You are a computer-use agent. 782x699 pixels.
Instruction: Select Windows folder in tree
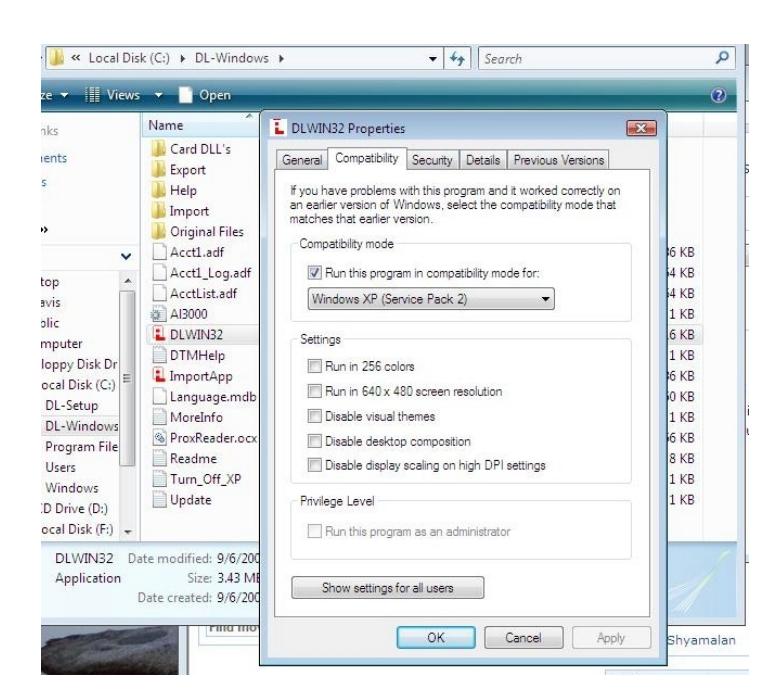(72, 488)
